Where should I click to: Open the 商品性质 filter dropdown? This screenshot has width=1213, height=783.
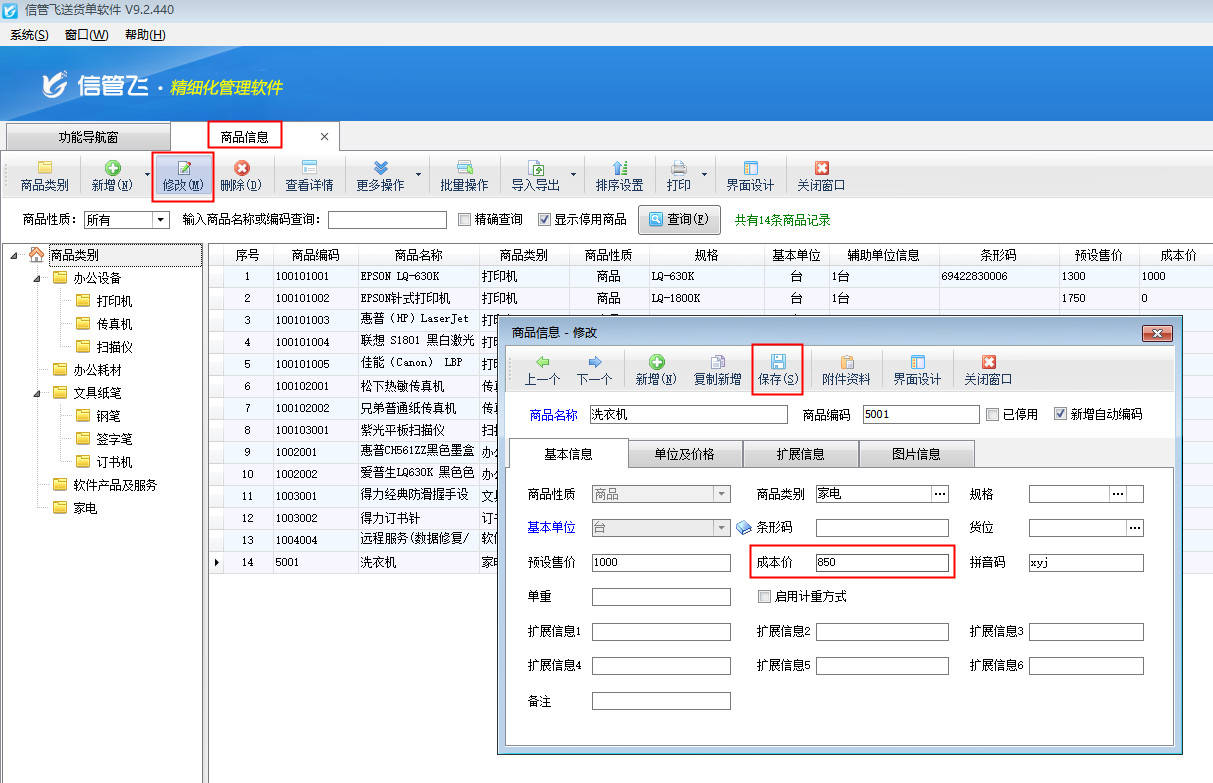(160, 220)
